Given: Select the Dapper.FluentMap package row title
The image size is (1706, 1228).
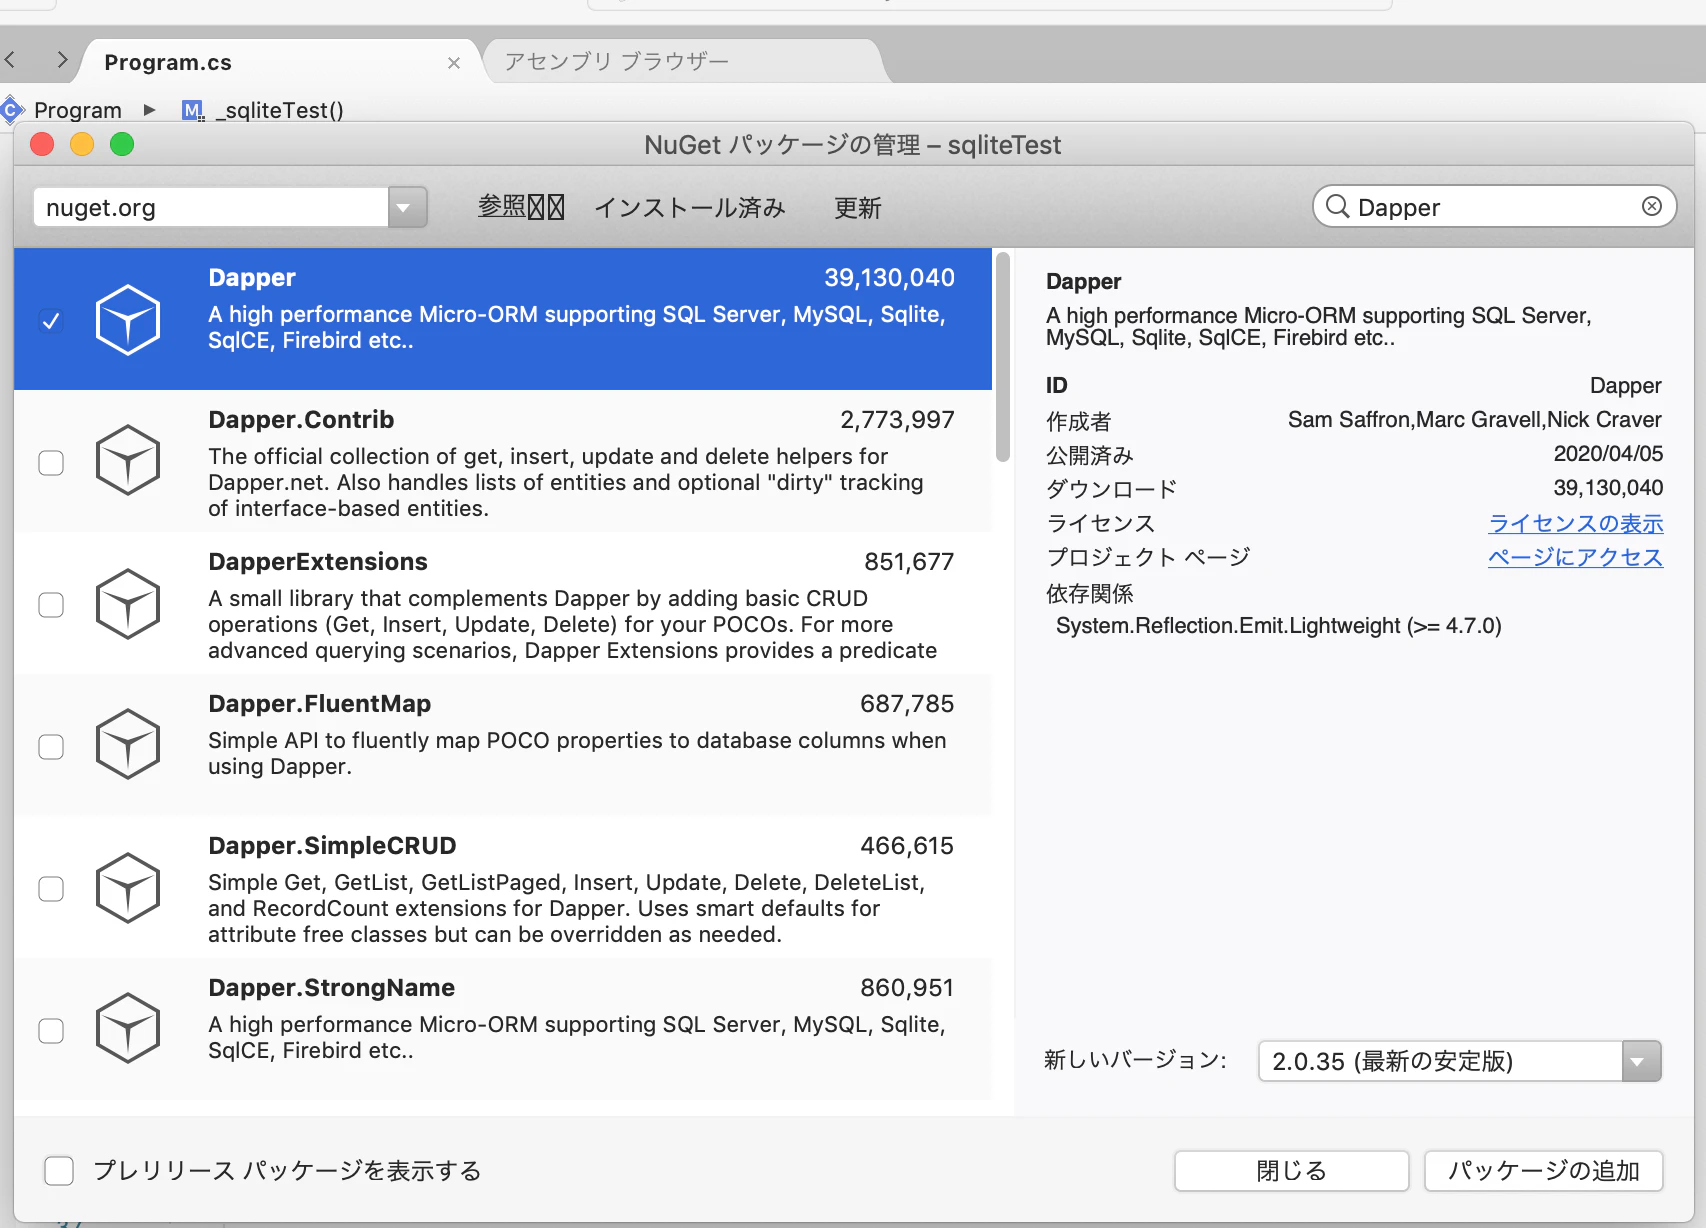Looking at the screenshot, I should click(x=319, y=704).
